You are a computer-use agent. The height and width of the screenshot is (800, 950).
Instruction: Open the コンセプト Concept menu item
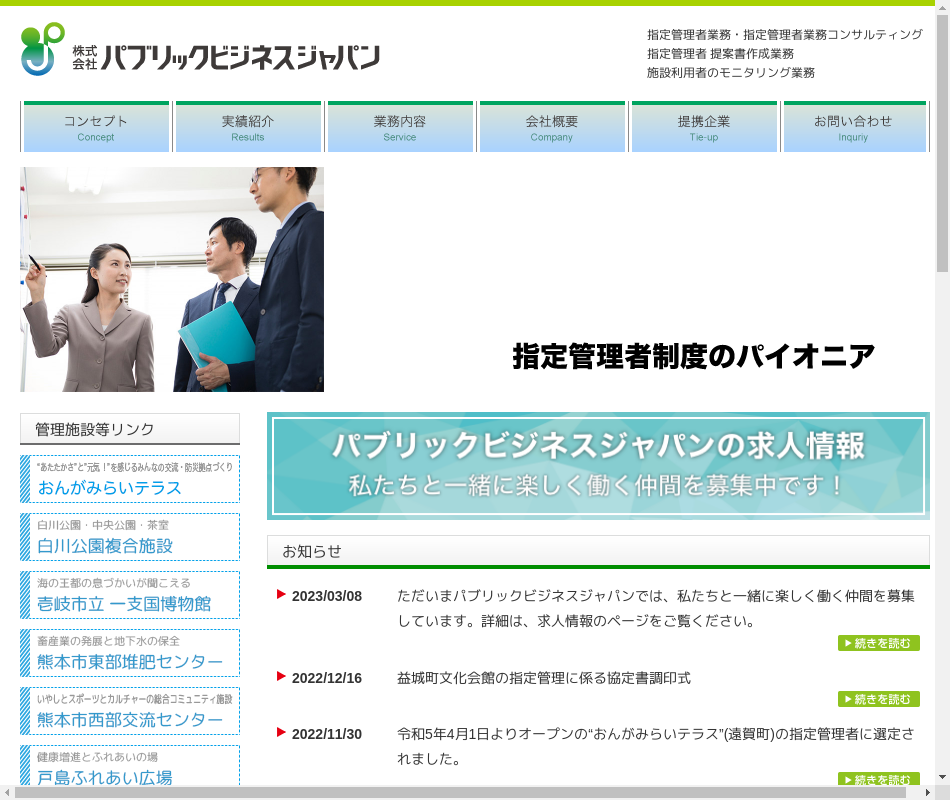tap(96, 127)
